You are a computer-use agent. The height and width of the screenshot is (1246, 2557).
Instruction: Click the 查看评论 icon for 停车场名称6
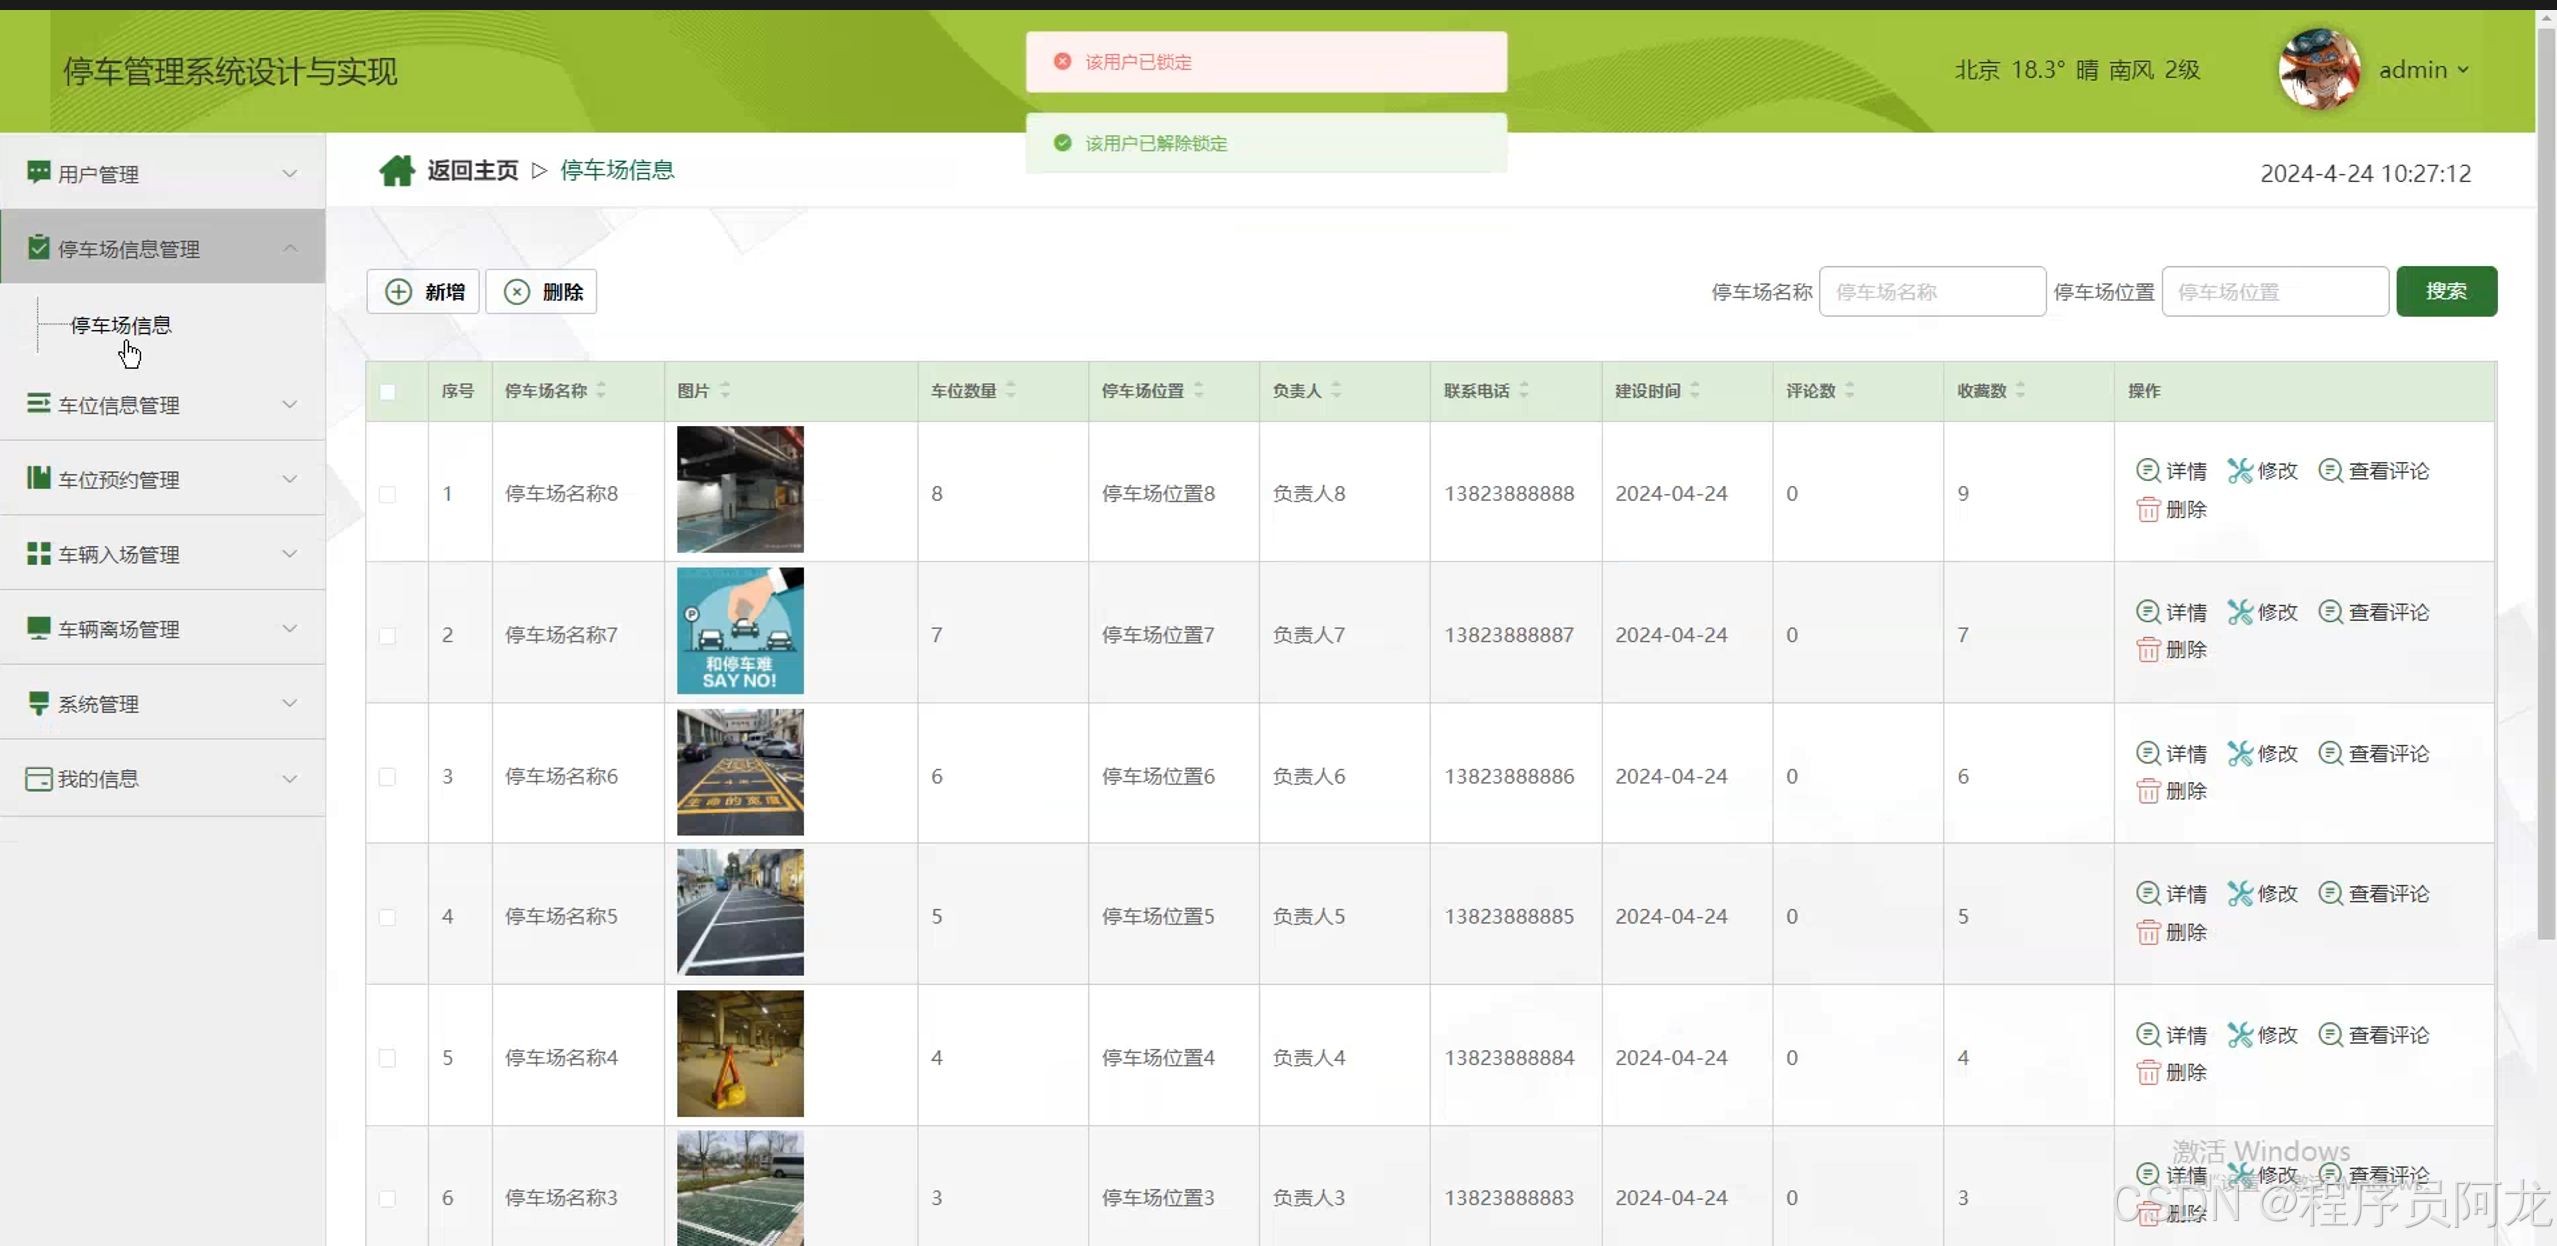pyautogui.click(x=2330, y=753)
